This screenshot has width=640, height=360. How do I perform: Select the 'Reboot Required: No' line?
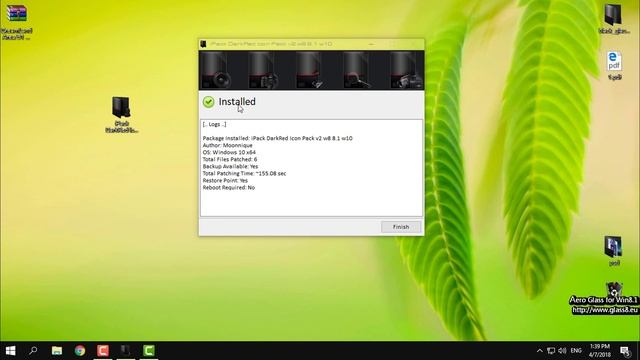pos(229,188)
